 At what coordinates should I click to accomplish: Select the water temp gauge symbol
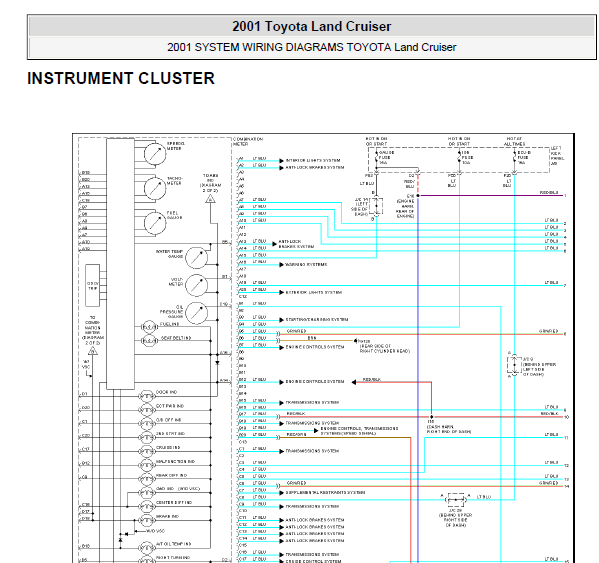click(x=196, y=257)
